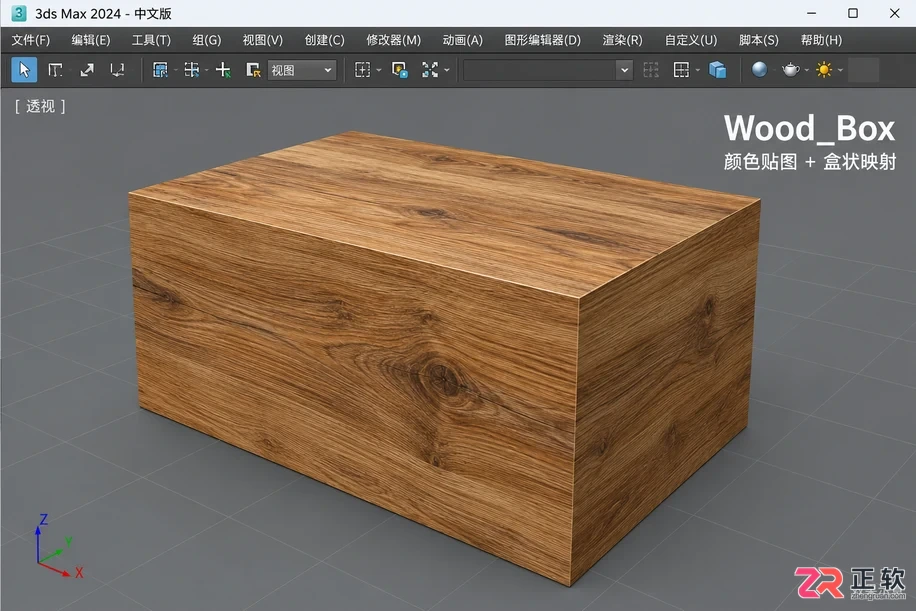This screenshot has width=916, height=611.
Task: Click the select-and-move toolbar icon
Action: pyautogui.click(x=55, y=70)
